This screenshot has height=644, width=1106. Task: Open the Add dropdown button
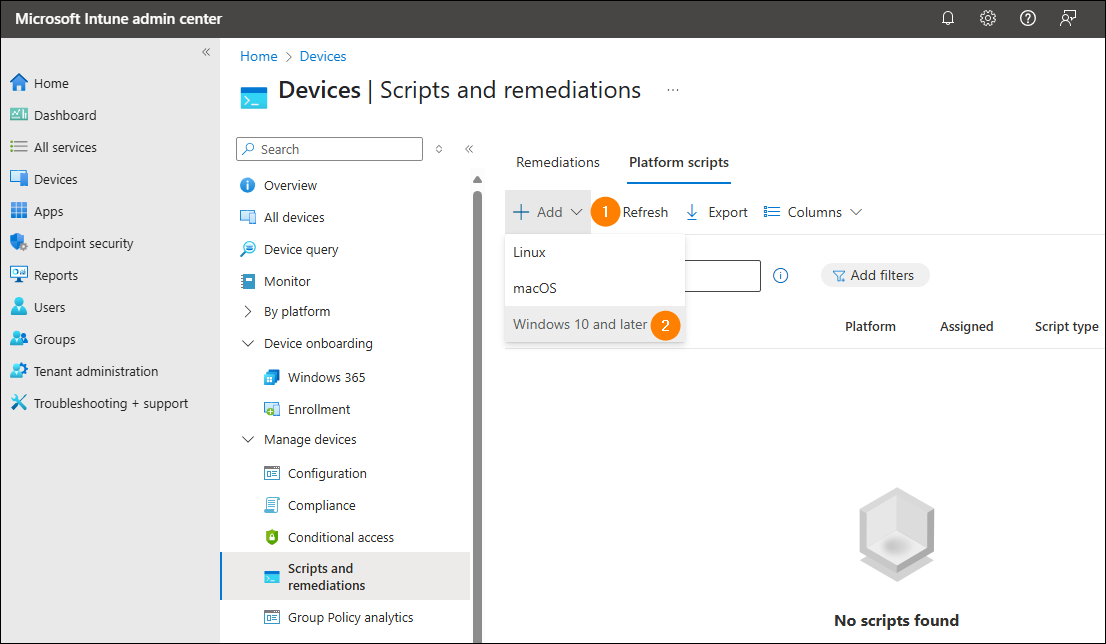[x=547, y=212]
